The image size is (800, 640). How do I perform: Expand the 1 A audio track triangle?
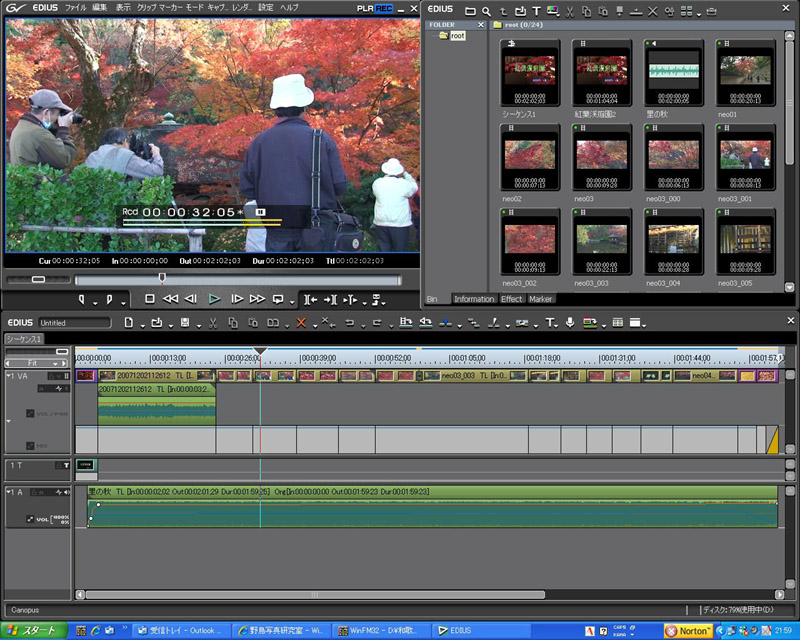(8, 491)
